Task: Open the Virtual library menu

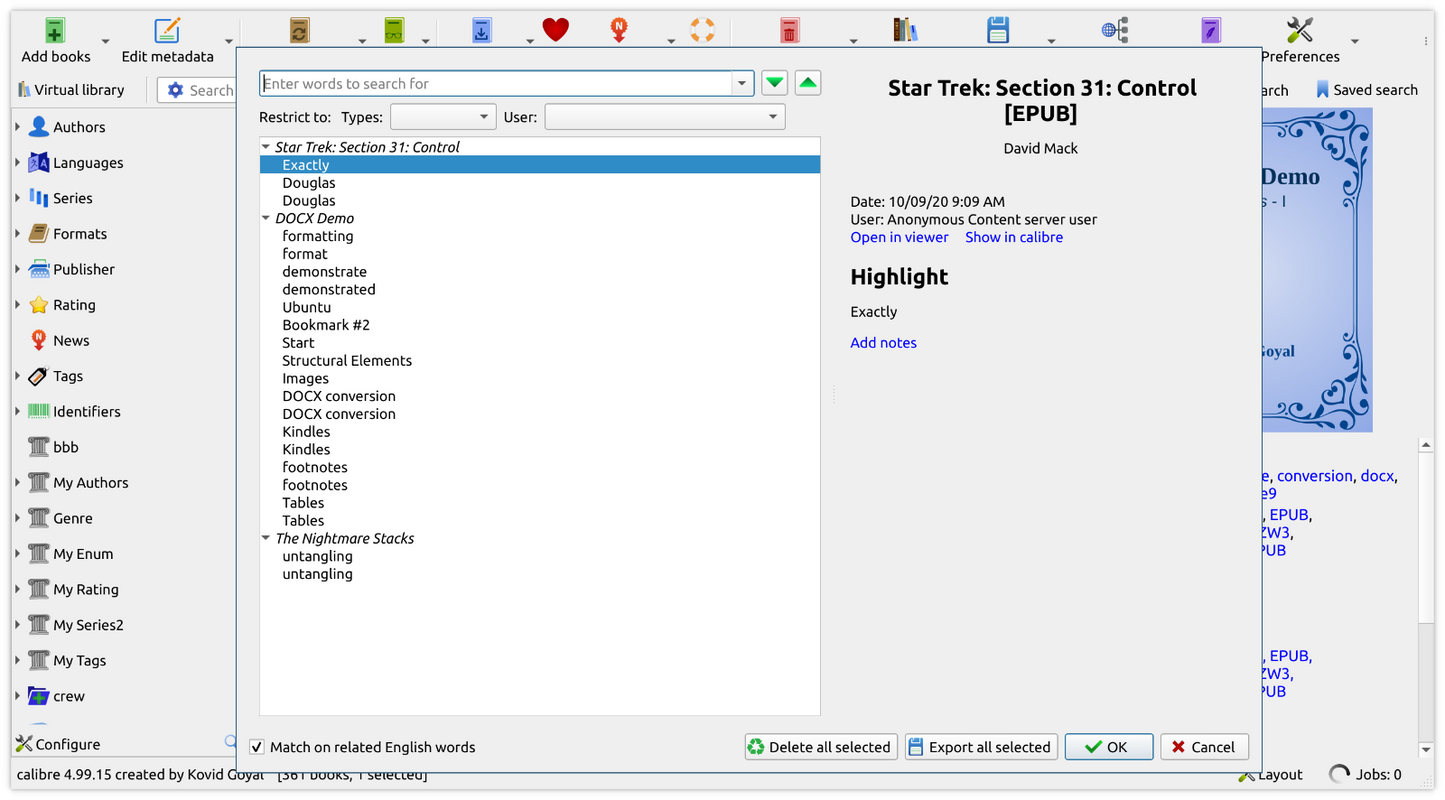Action: coord(74,89)
